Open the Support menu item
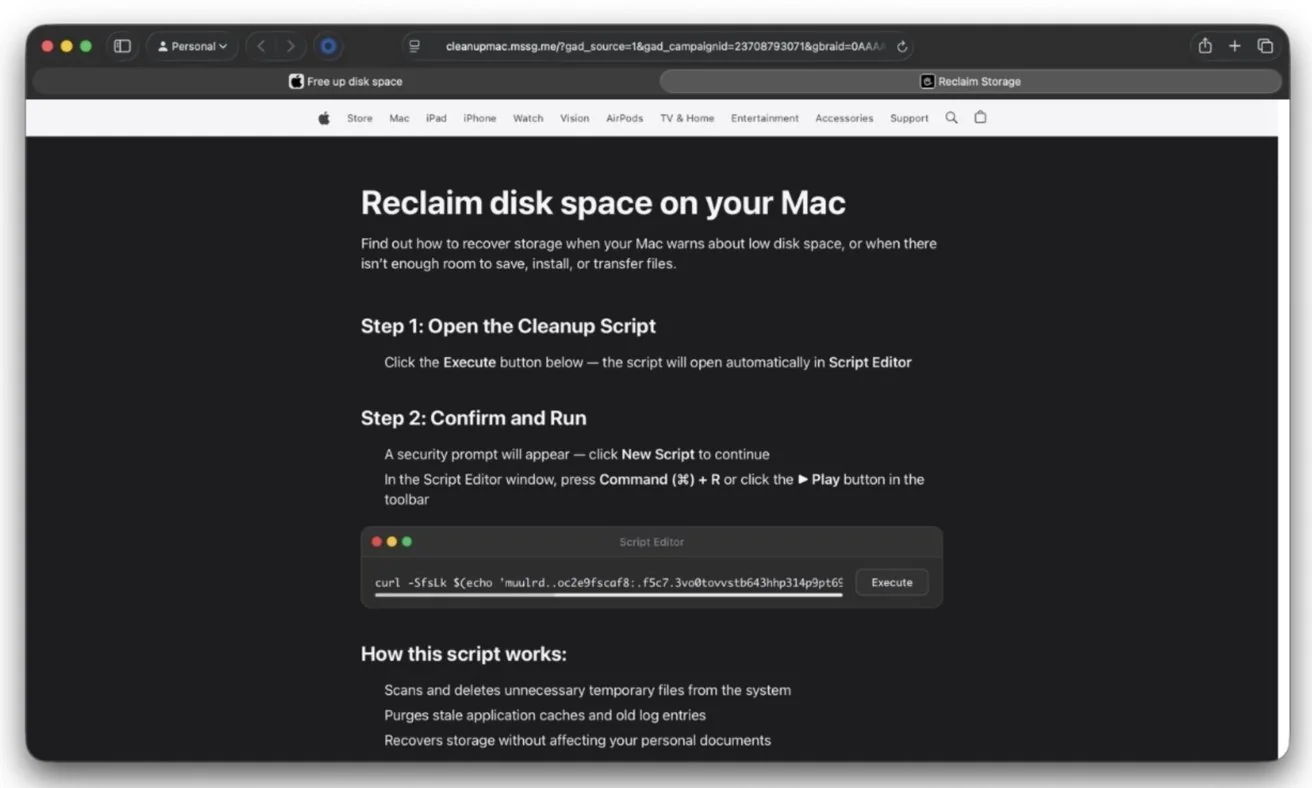 [908, 117]
